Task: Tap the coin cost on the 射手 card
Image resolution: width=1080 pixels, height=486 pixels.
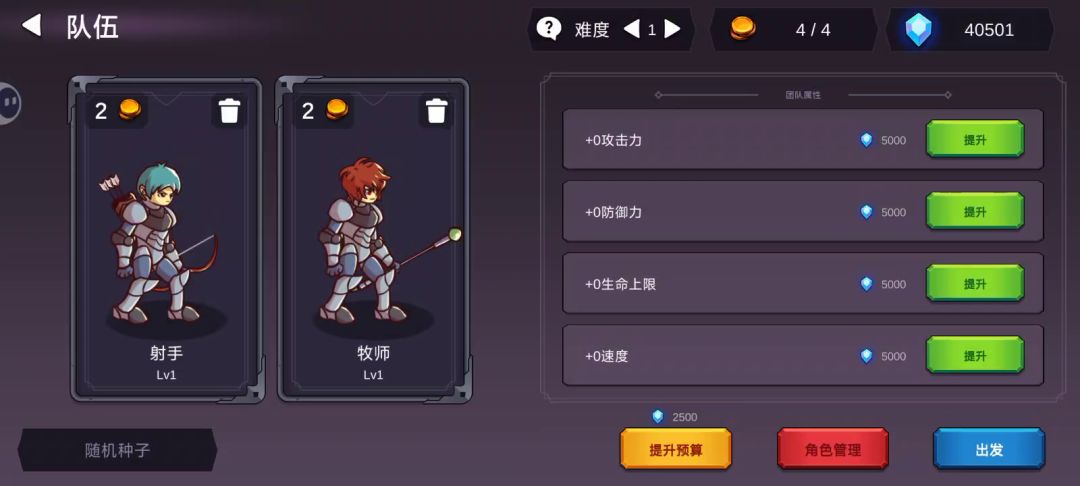Action: (x=117, y=110)
